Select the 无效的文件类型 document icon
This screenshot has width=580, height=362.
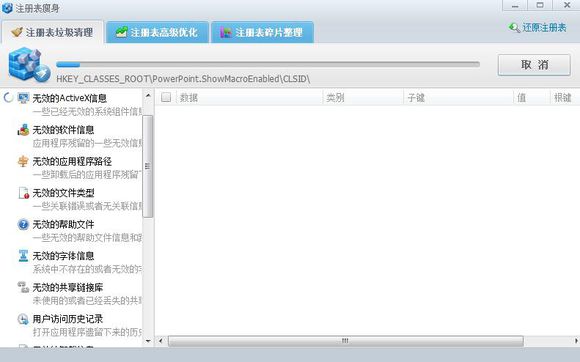click(x=24, y=193)
